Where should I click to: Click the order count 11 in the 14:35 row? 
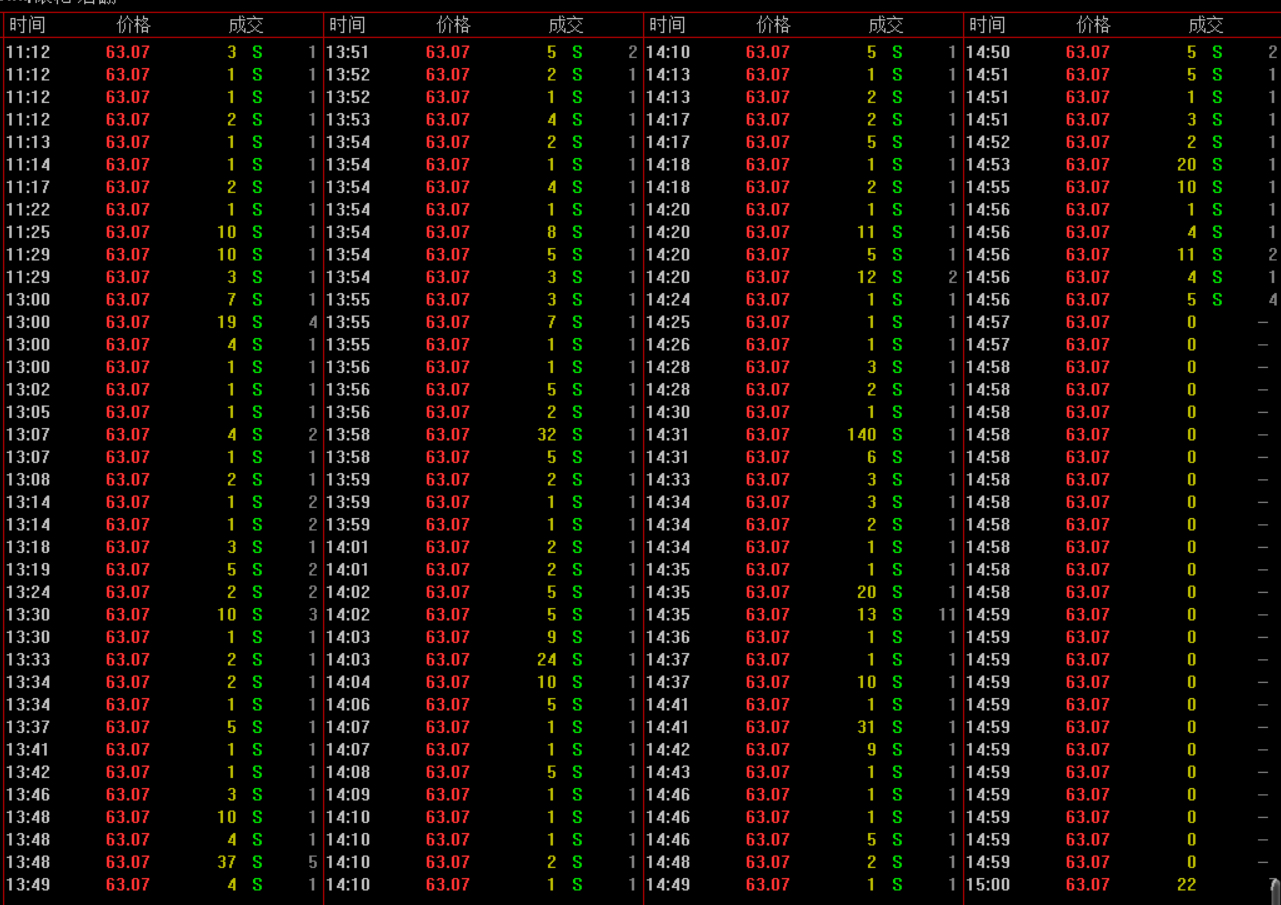click(x=947, y=615)
